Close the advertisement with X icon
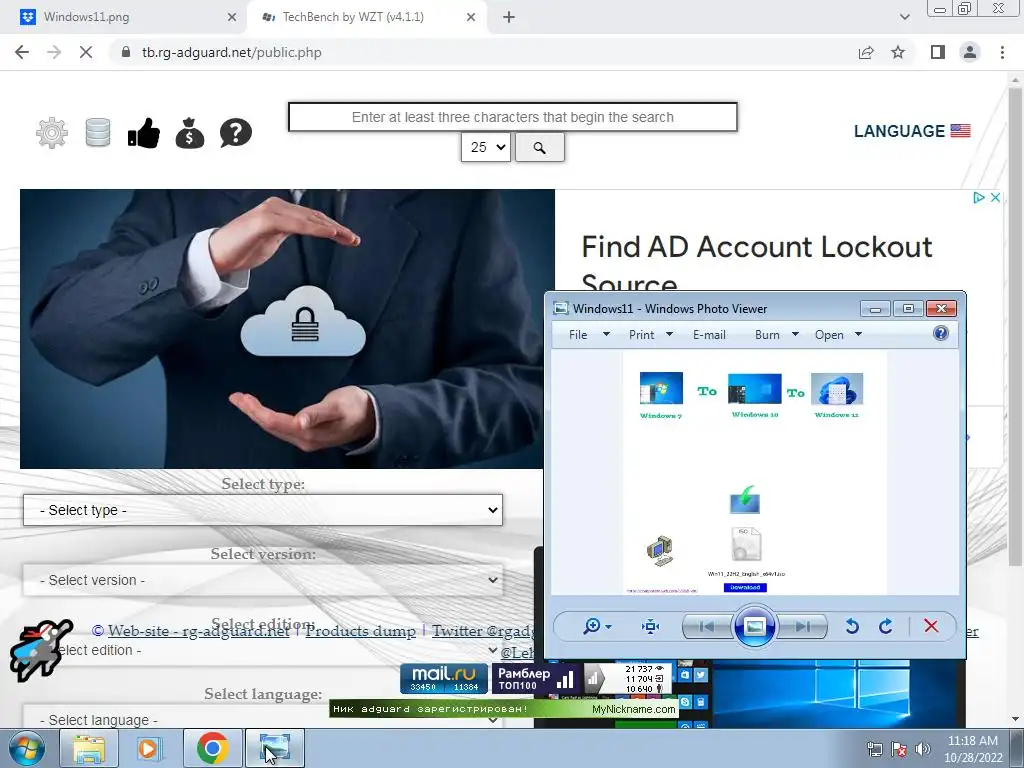 pyautogui.click(x=995, y=197)
